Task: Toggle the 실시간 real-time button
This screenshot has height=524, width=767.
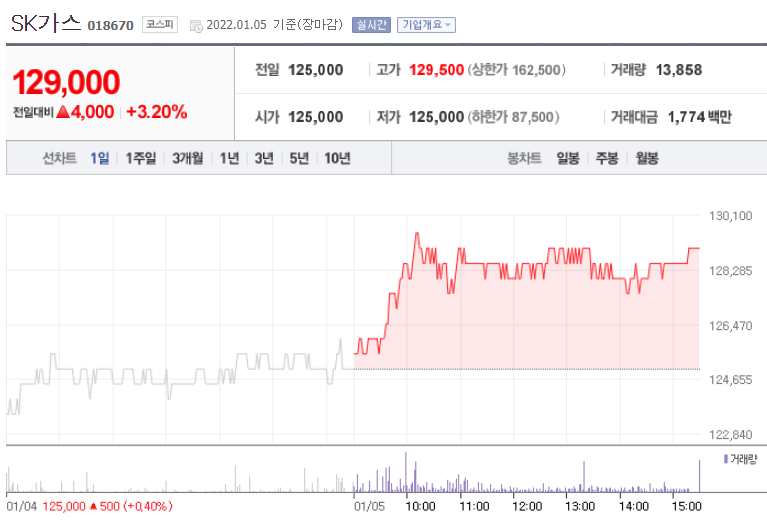Action: coord(371,24)
